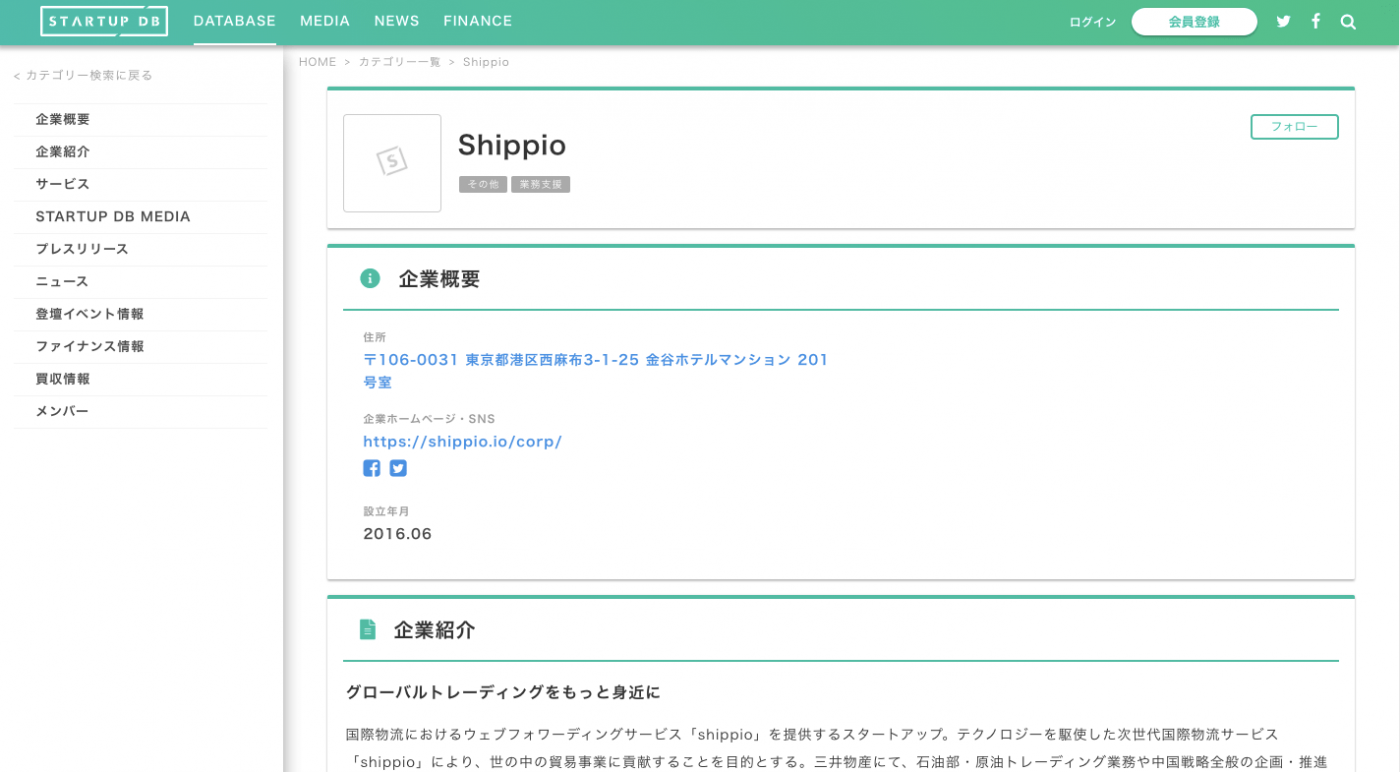Click the 設立年月 label
Screen dimensions: 1400x772
(386, 511)
